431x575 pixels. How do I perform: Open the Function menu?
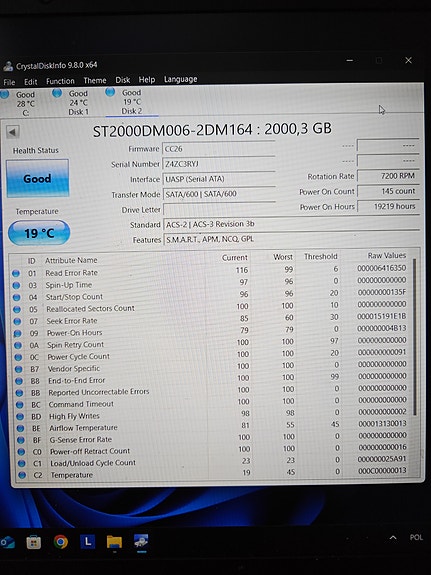click(x=60, y=81)
